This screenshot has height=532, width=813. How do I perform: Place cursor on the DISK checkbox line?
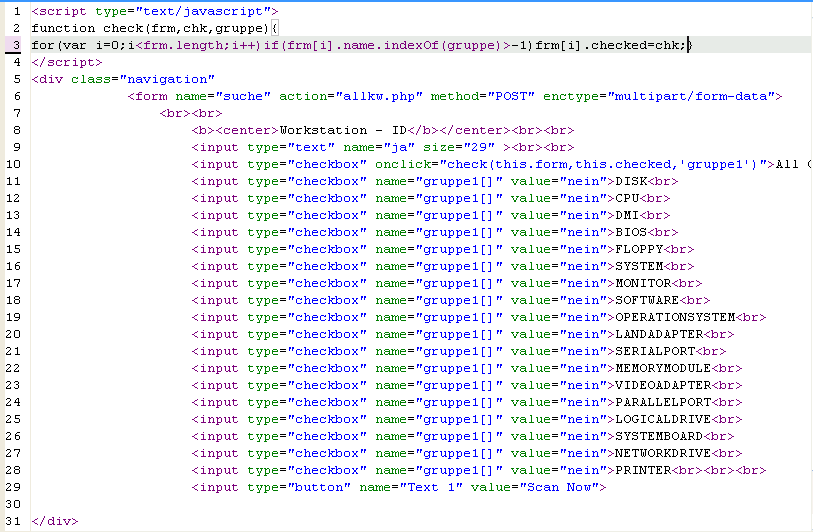pos(630,181)
